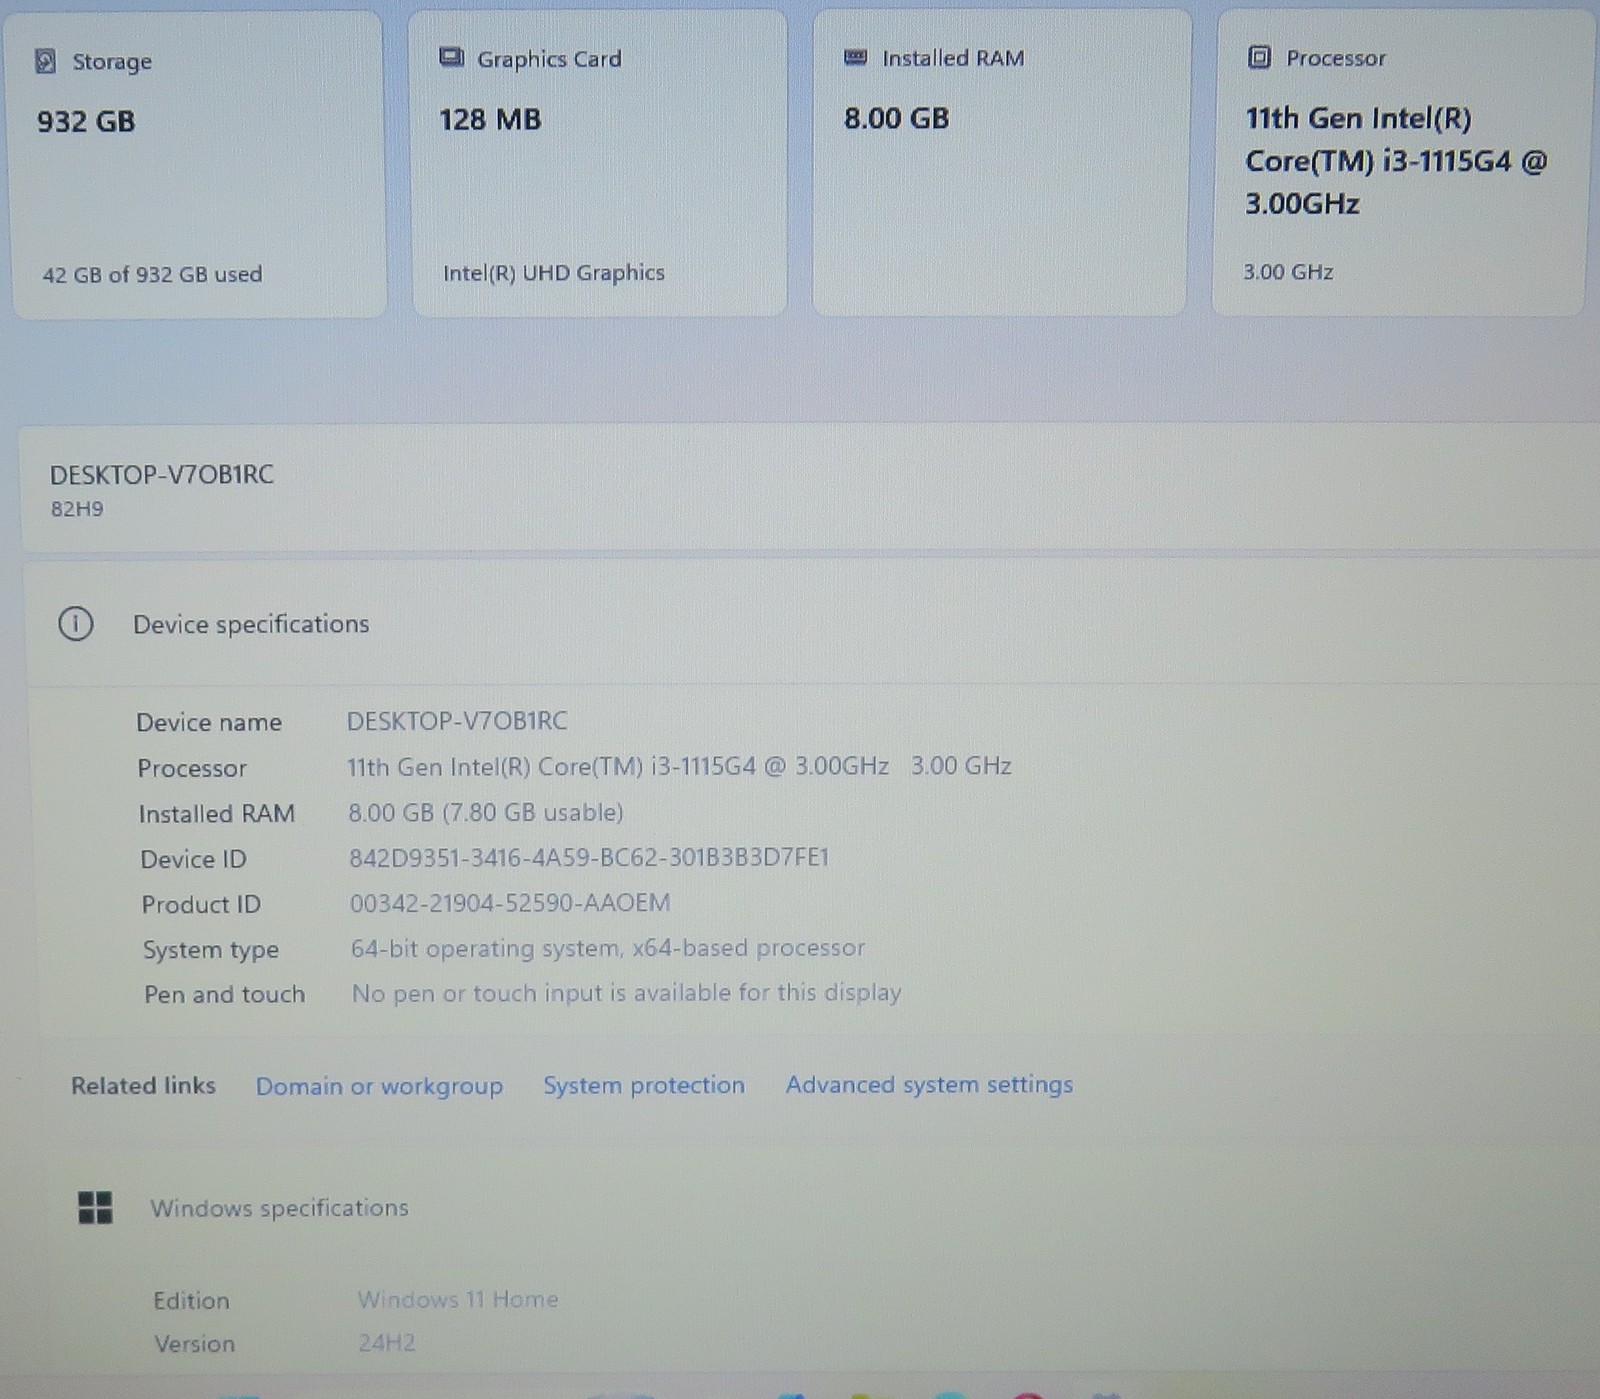Screen dimensions: 1600x1399
Task: Click the Processor chip icon
Action: coord(1260,57)
